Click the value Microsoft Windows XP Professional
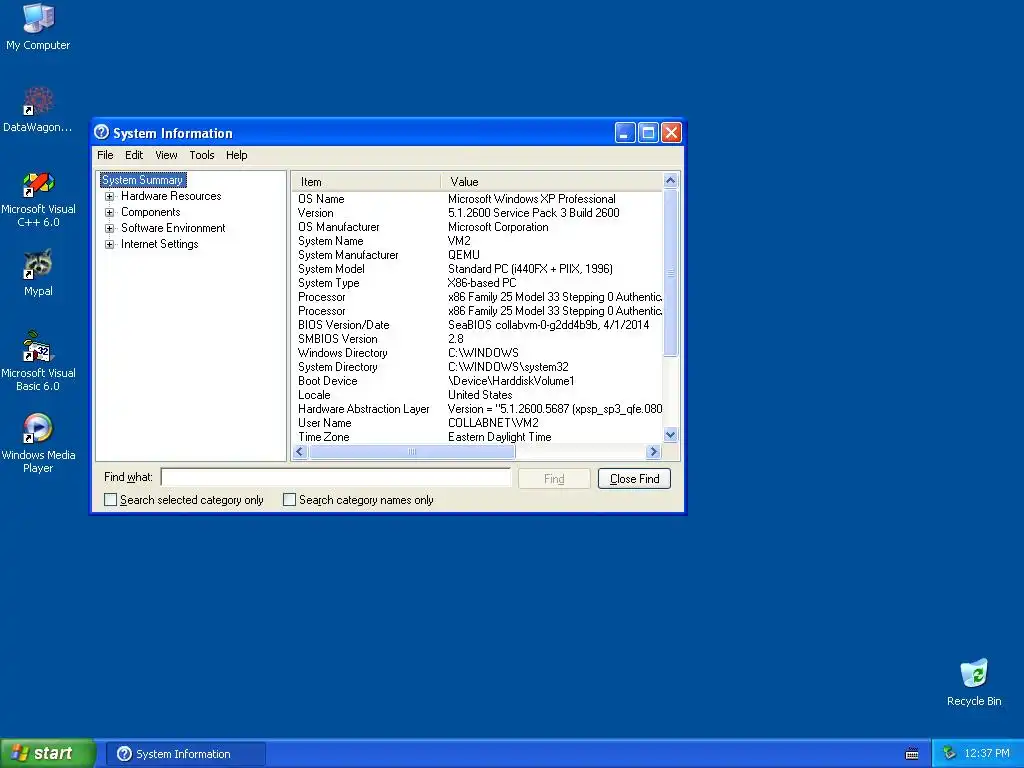Screen dimensions: 1024x768 [532, 199]
